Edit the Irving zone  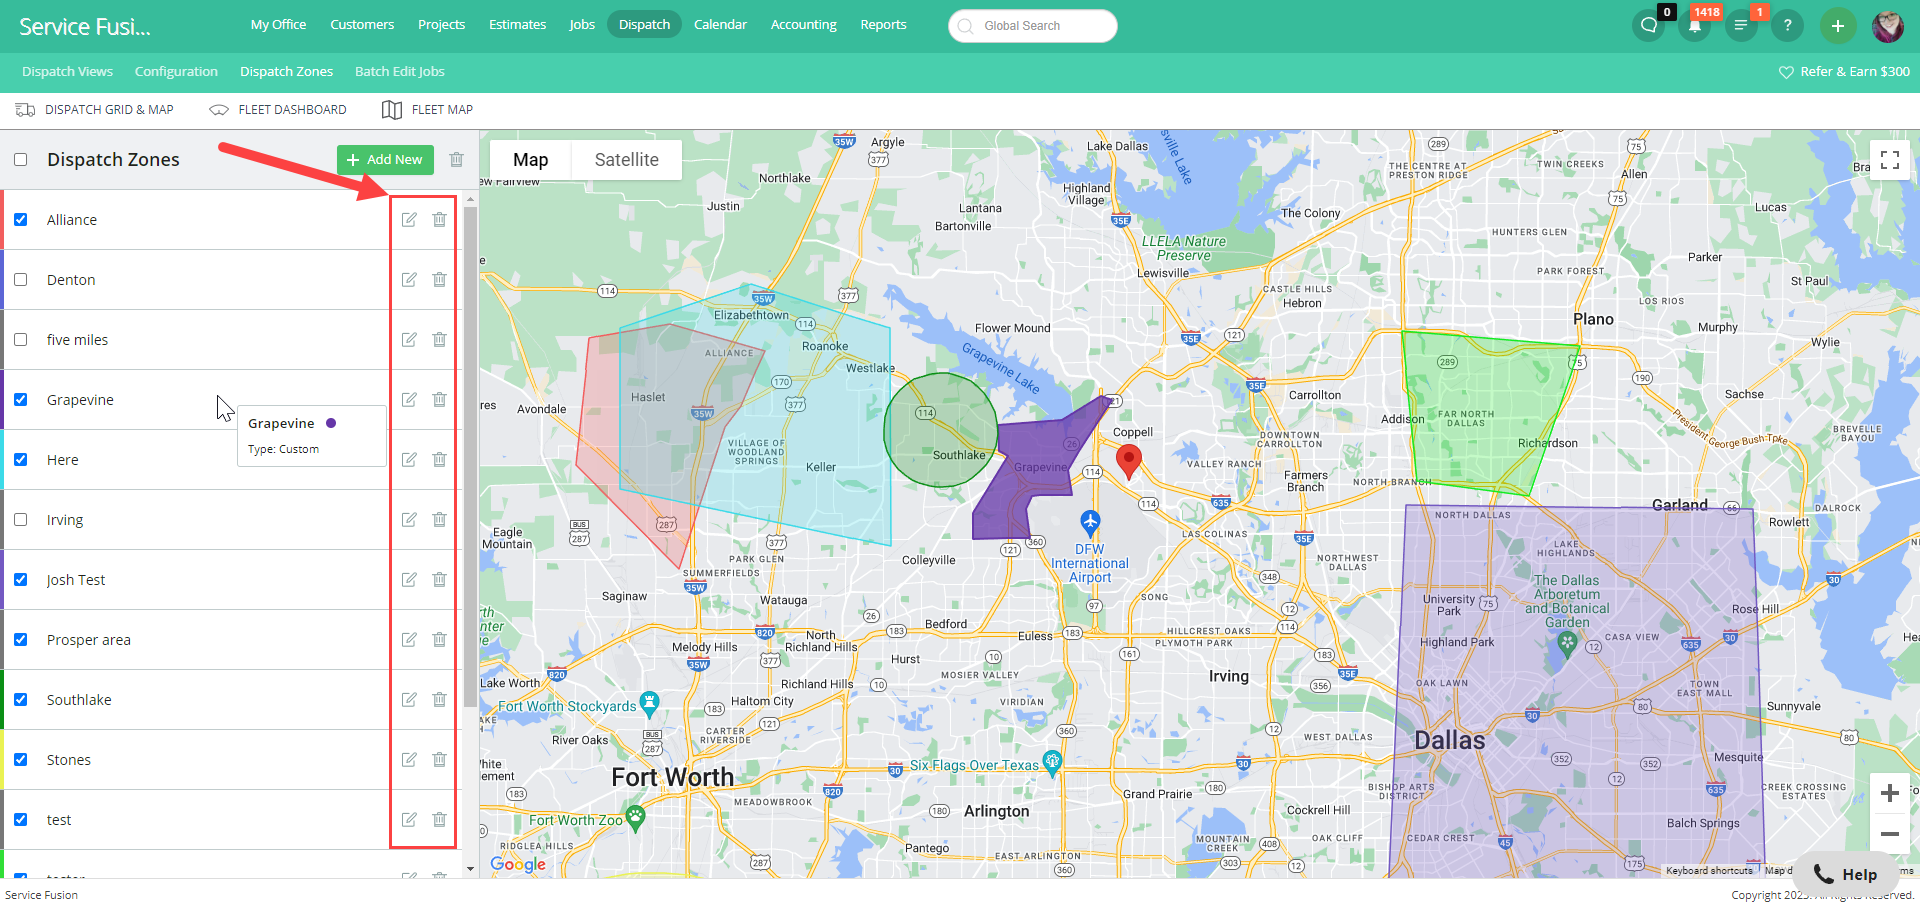click(x=409, y=520)
